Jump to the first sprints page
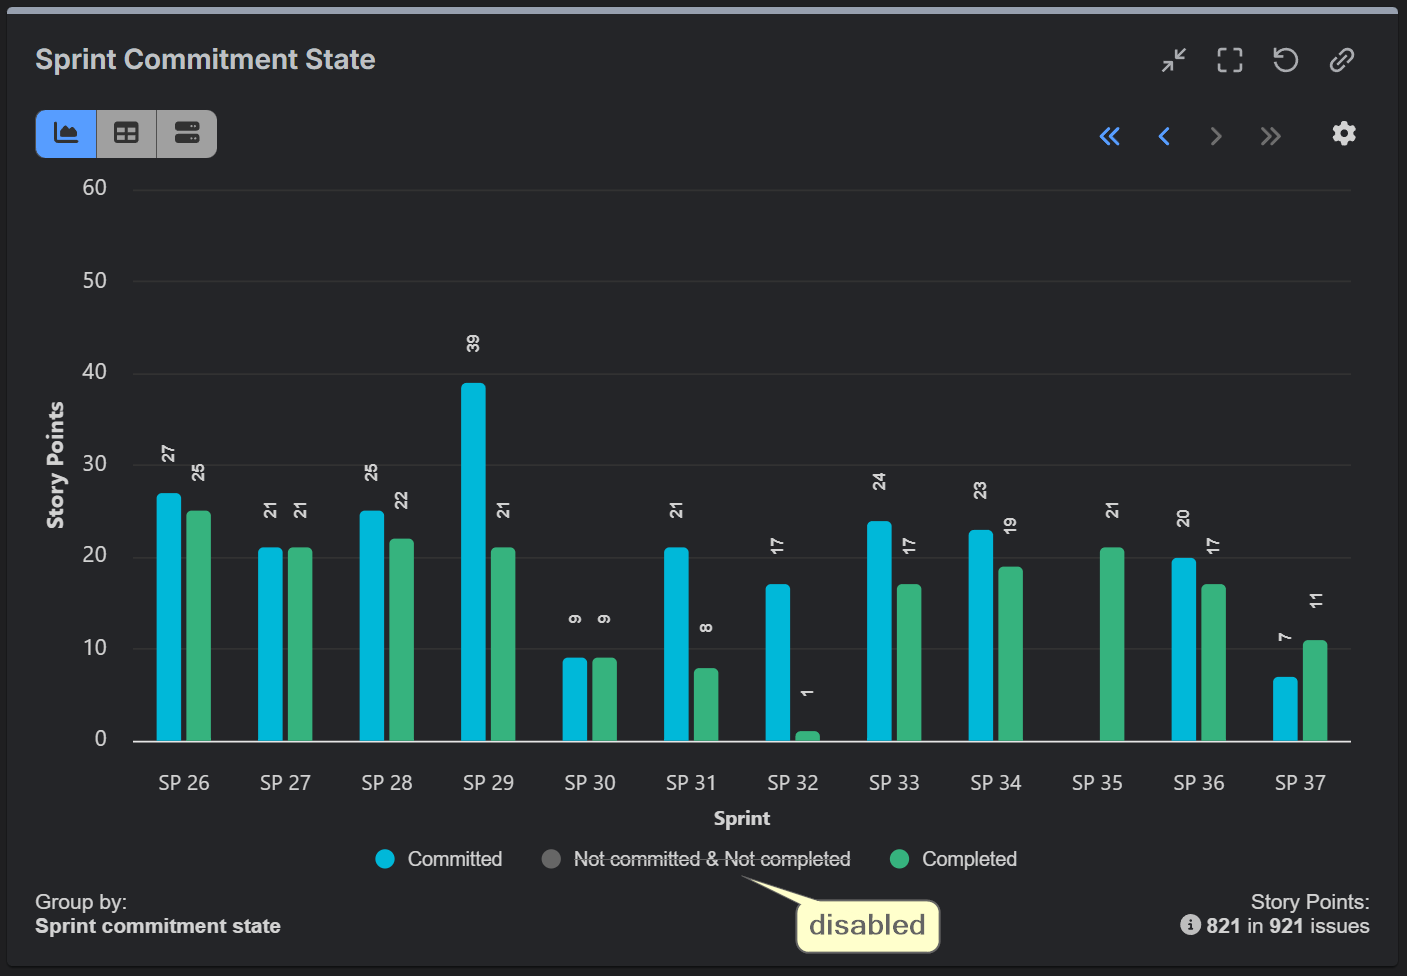 tap(1110, 136)
